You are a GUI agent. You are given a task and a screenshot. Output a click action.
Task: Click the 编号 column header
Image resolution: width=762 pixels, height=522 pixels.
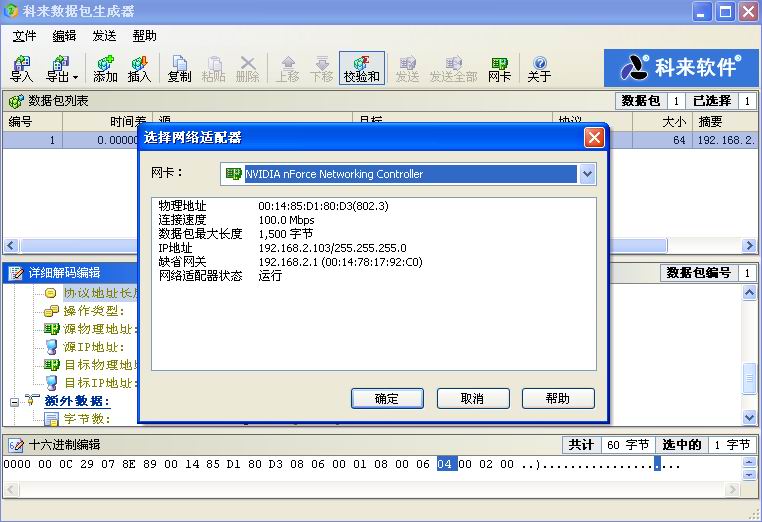pyautogui.click(x=32, y=122)
